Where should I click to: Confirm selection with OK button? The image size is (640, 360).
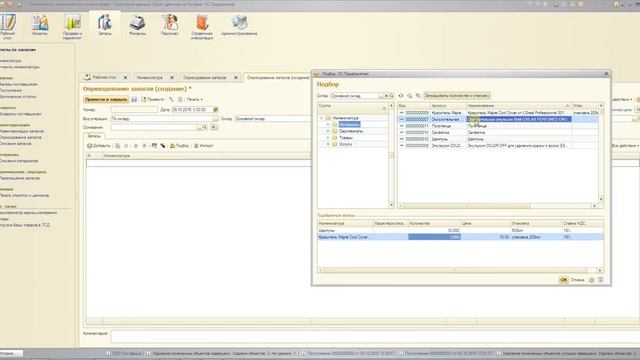tap(564, 280)
